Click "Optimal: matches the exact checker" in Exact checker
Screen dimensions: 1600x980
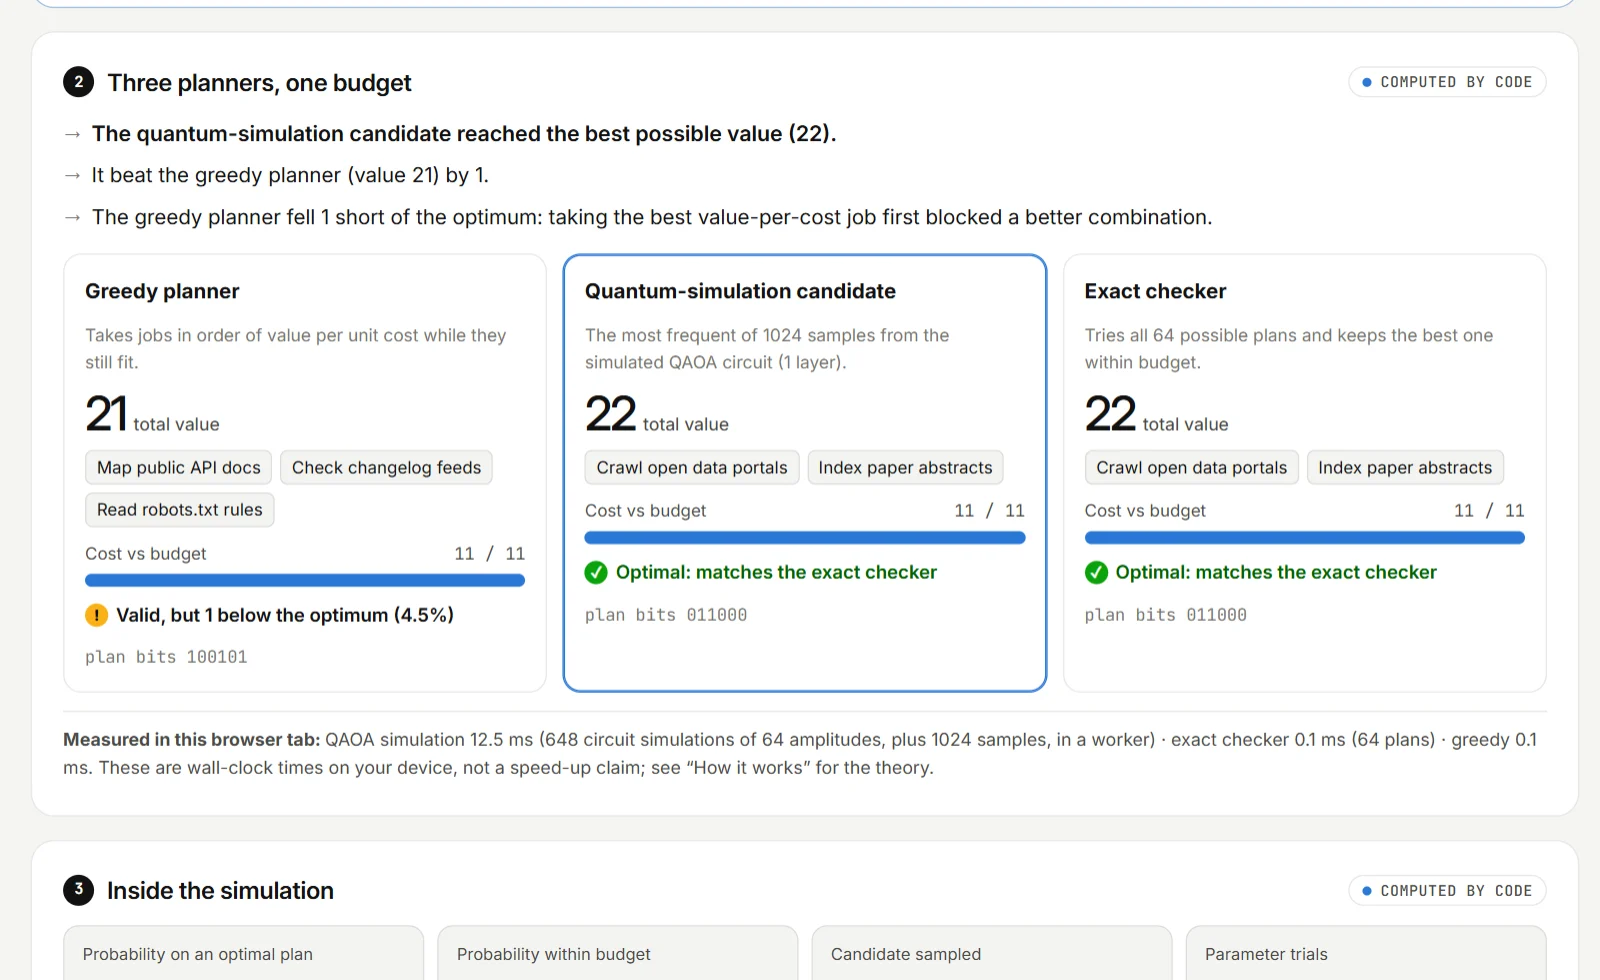coord(1276,572)
